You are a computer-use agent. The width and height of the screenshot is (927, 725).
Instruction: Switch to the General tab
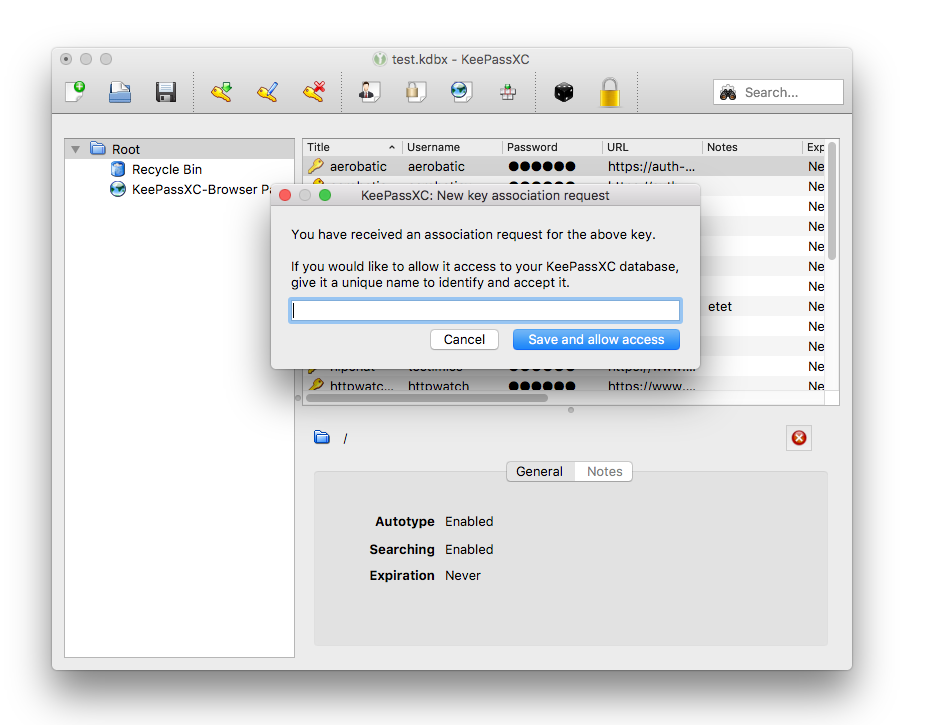[x=539, y=471]
